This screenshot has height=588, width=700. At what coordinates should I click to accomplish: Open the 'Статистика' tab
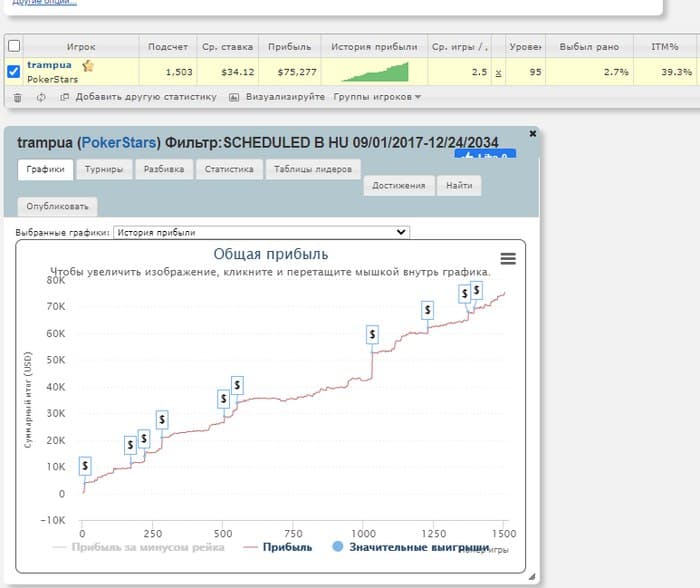(x=229, y=169)
